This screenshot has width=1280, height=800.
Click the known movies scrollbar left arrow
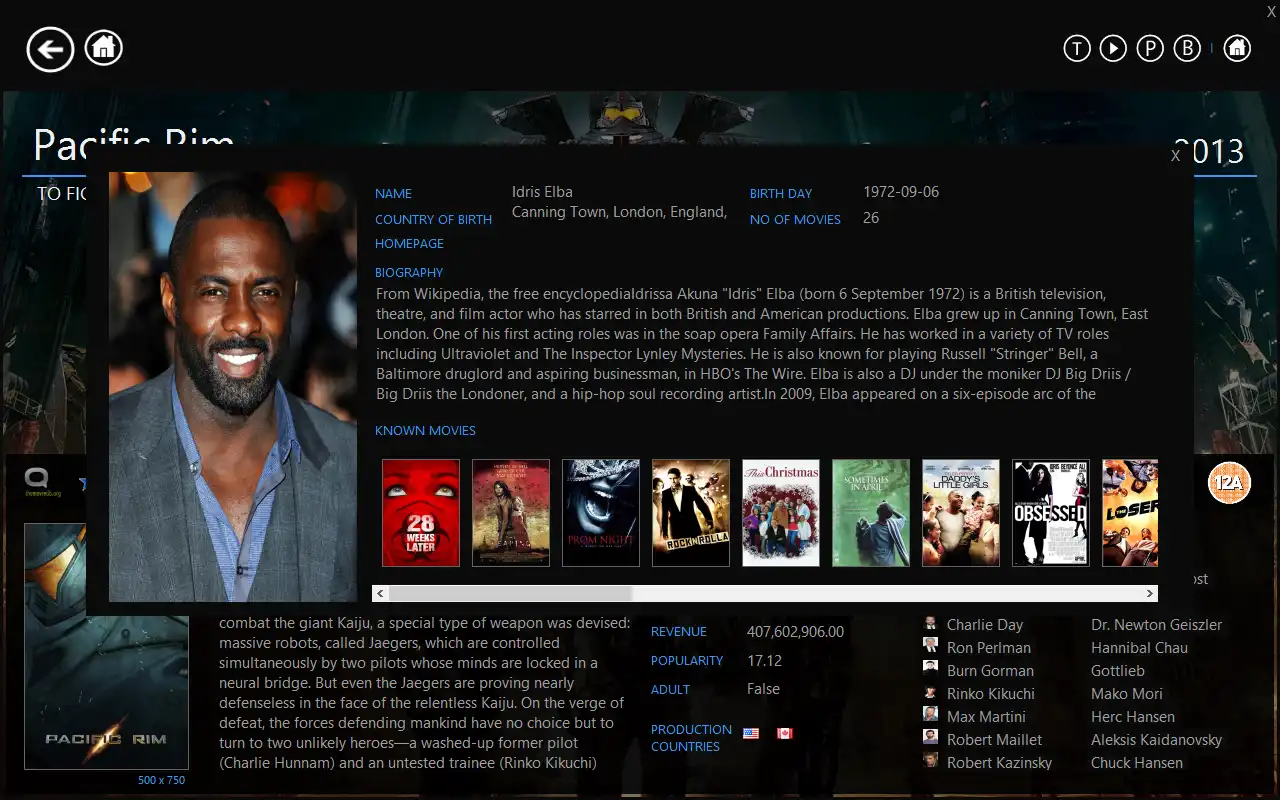[x=380, y=593]
